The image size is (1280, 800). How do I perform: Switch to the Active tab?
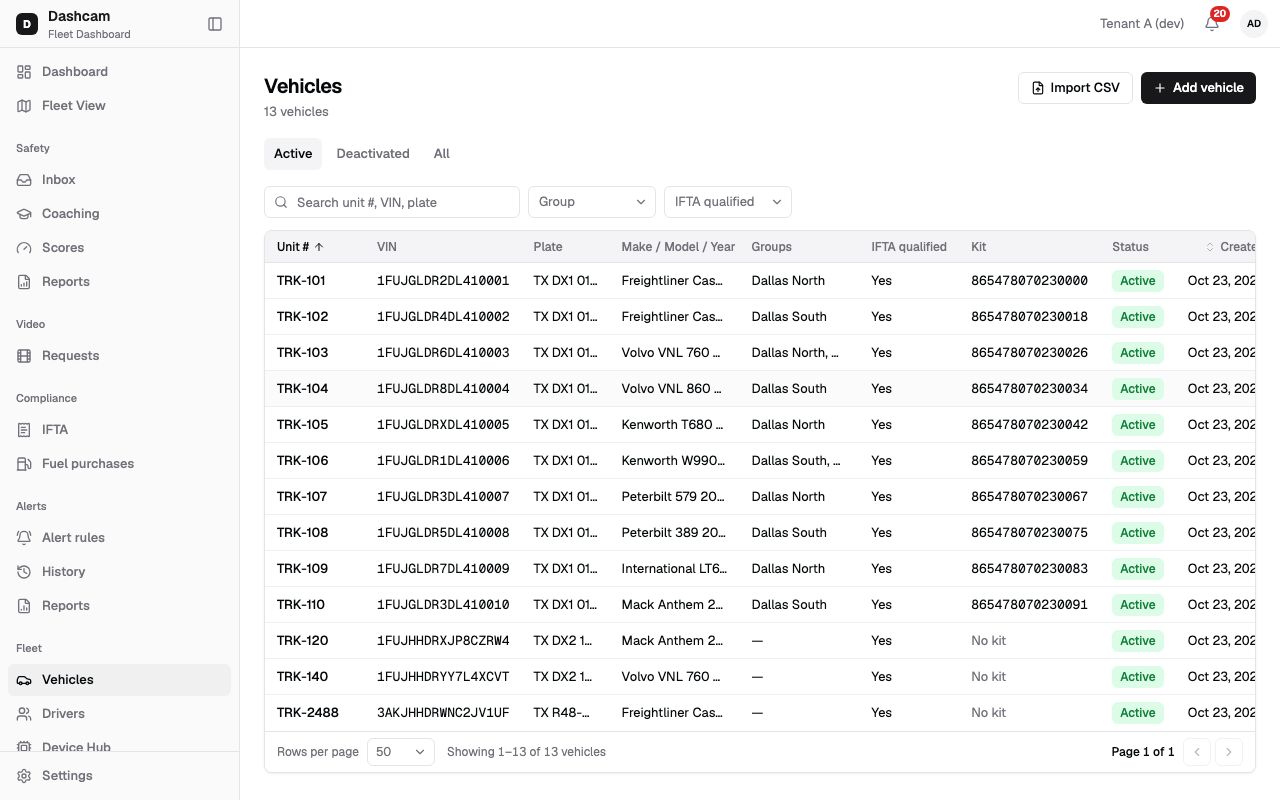[x=293, y=154]
